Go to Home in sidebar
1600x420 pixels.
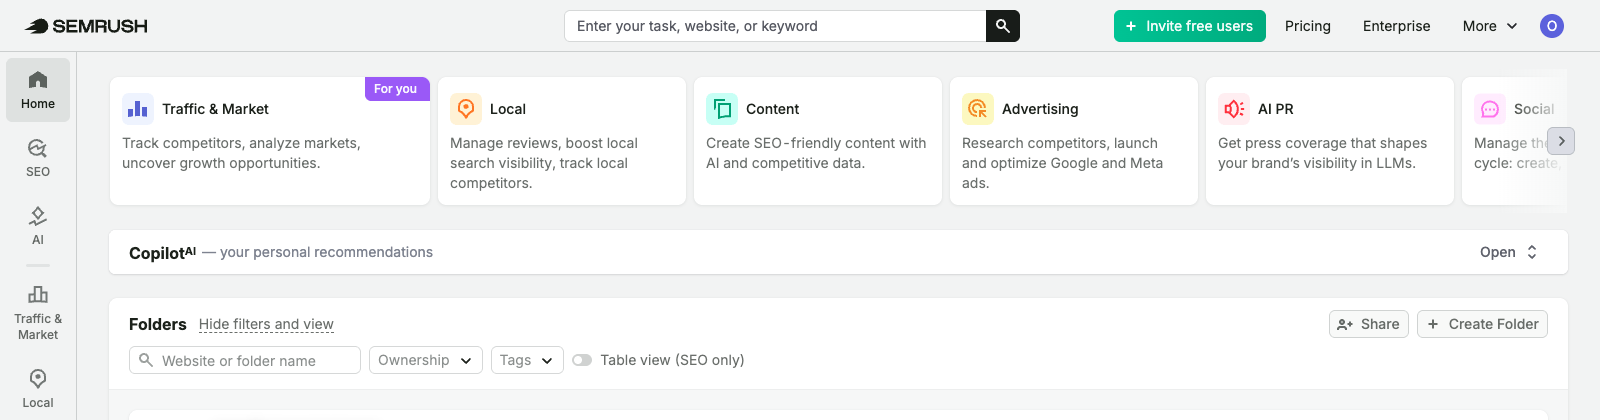coord(38,90)
